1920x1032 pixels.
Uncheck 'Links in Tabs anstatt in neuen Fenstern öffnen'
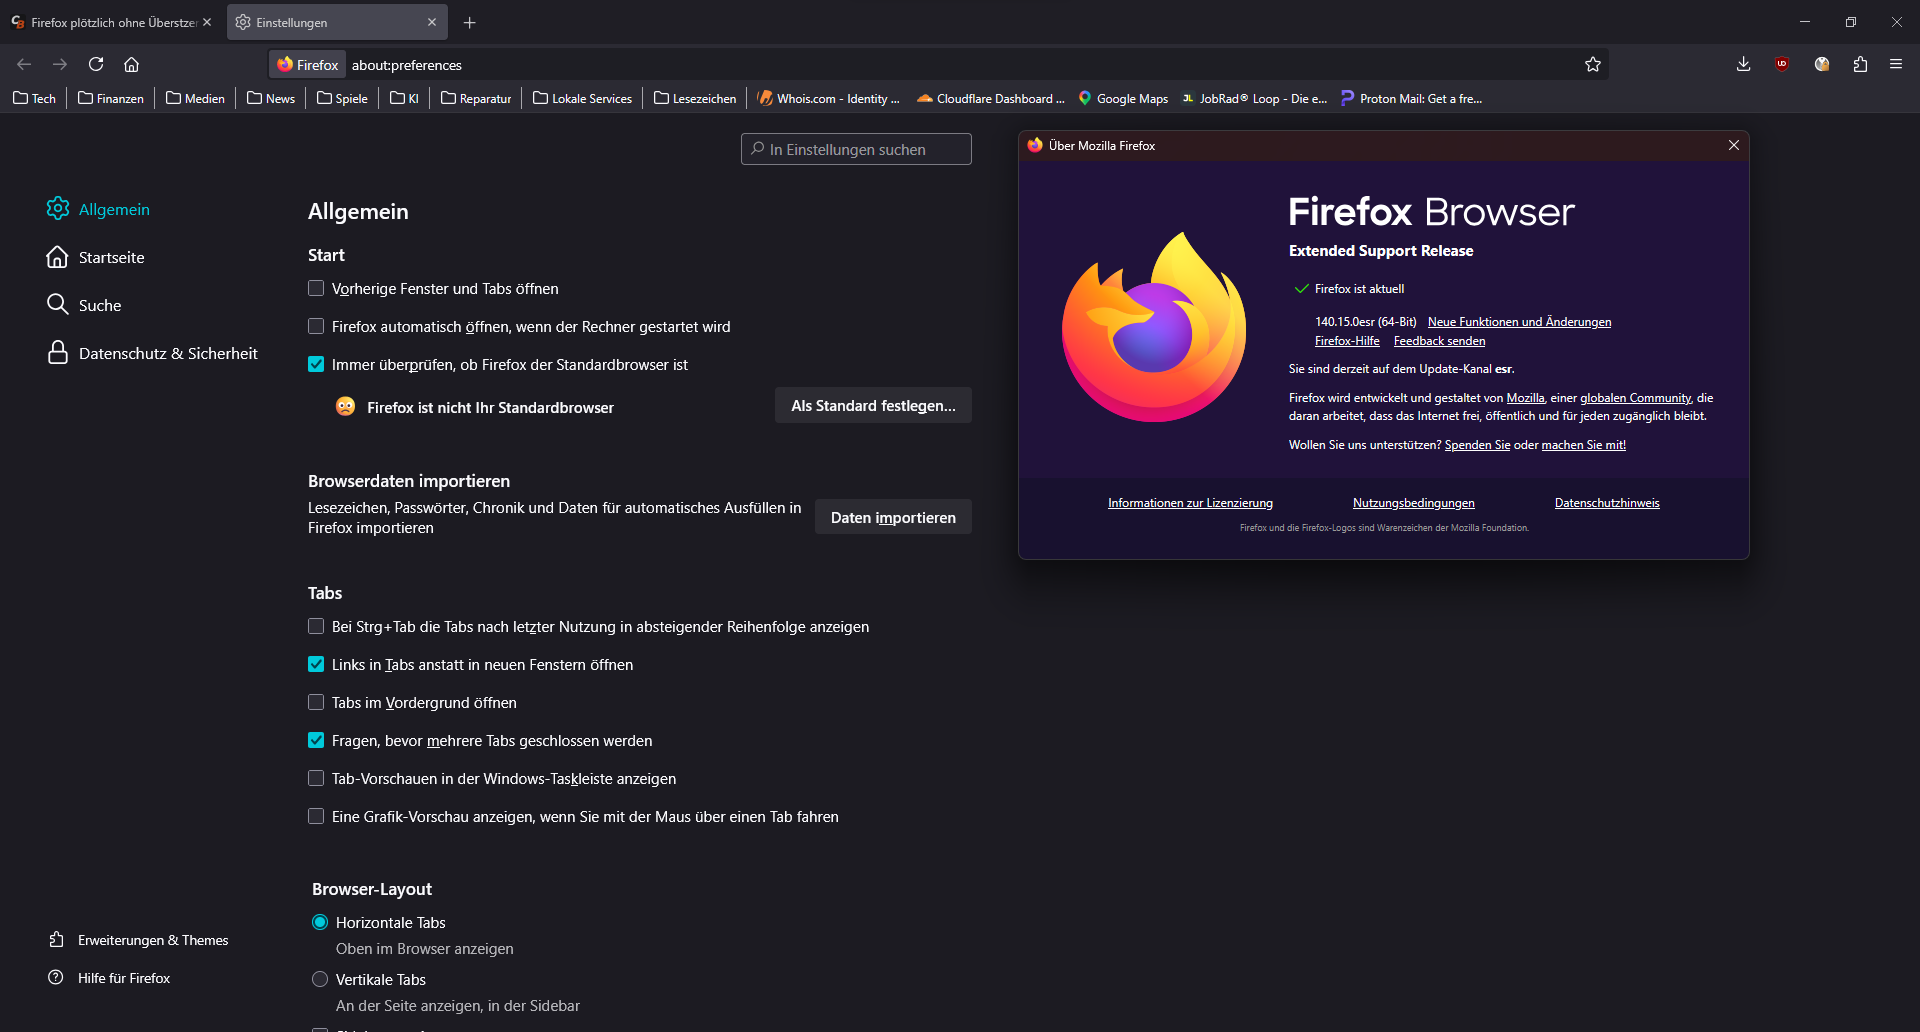point(316,664)
